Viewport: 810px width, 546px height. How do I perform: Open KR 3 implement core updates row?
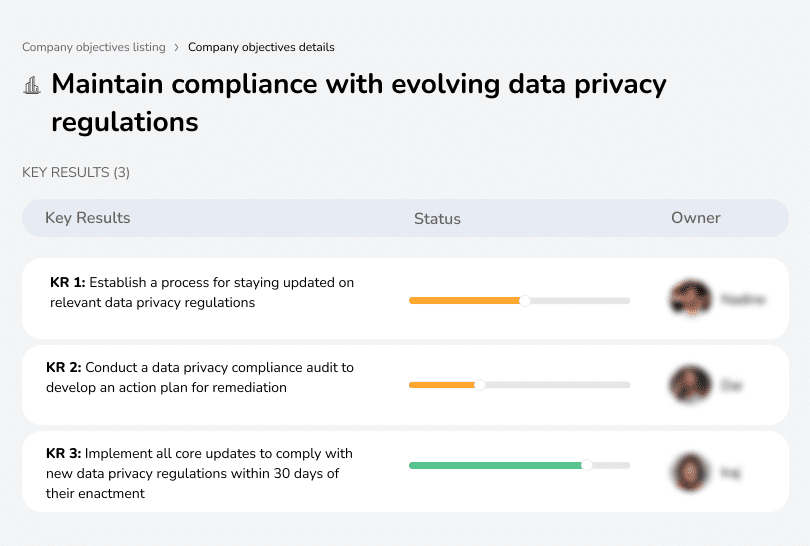(x=199, y=473)
